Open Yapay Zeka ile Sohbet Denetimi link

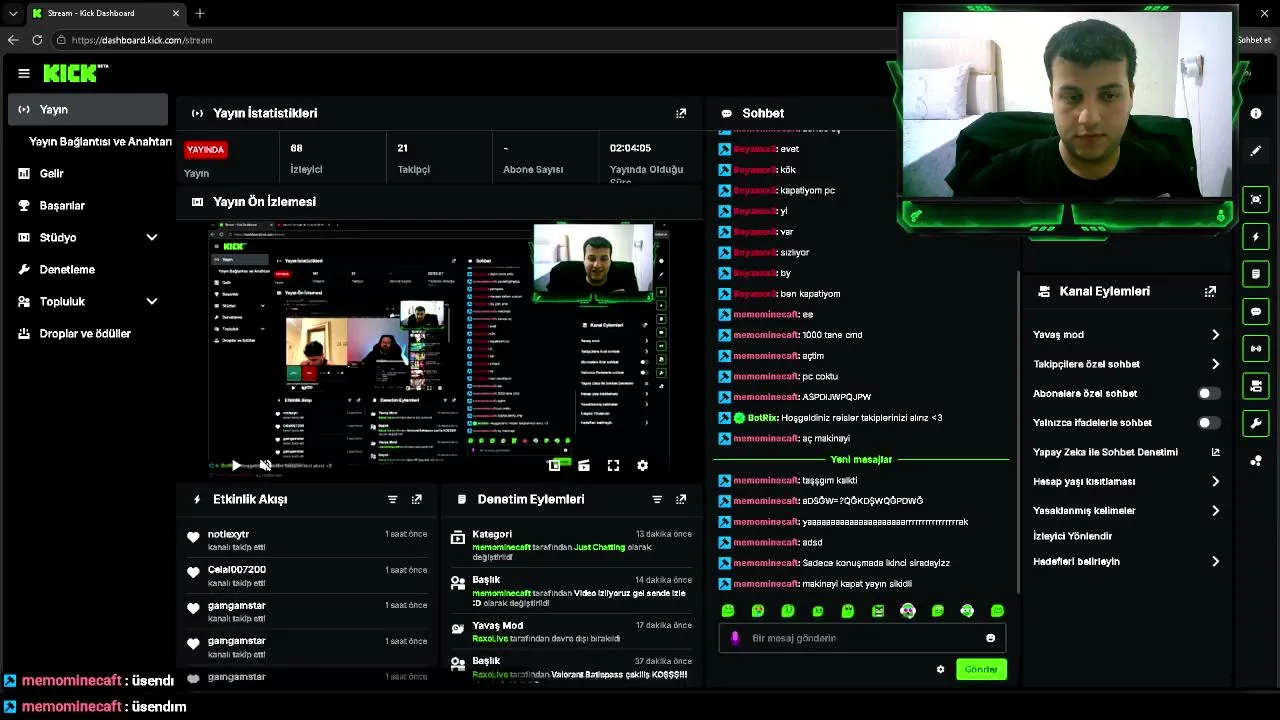click(1126, 452)
